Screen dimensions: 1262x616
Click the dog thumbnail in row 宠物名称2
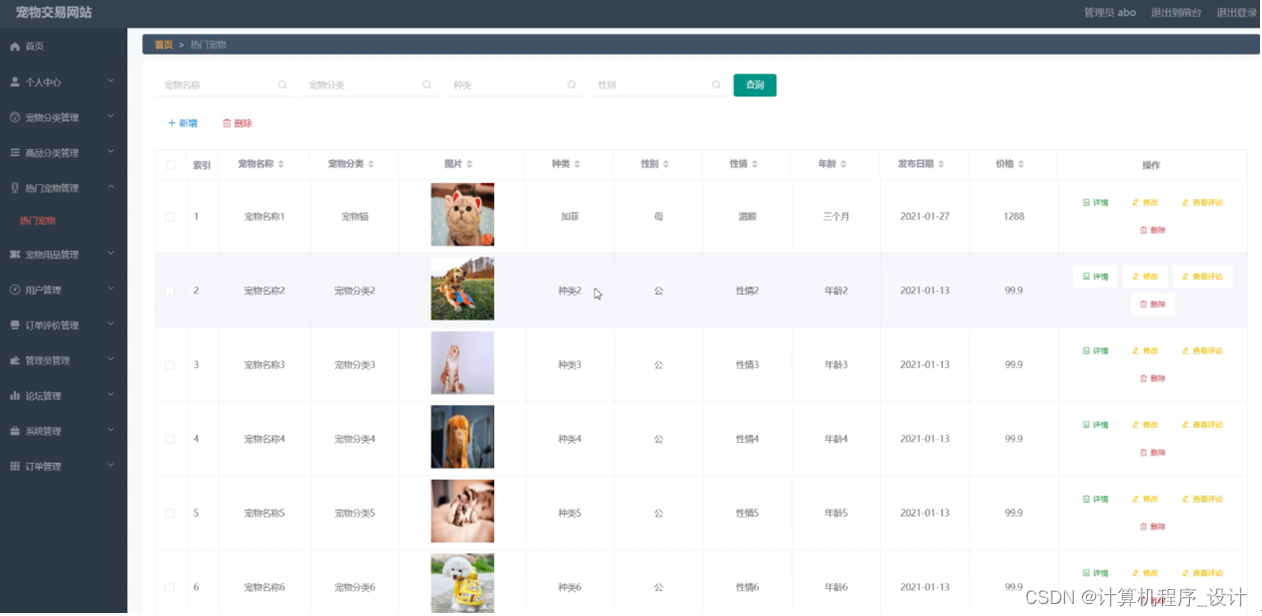[462, 289]
